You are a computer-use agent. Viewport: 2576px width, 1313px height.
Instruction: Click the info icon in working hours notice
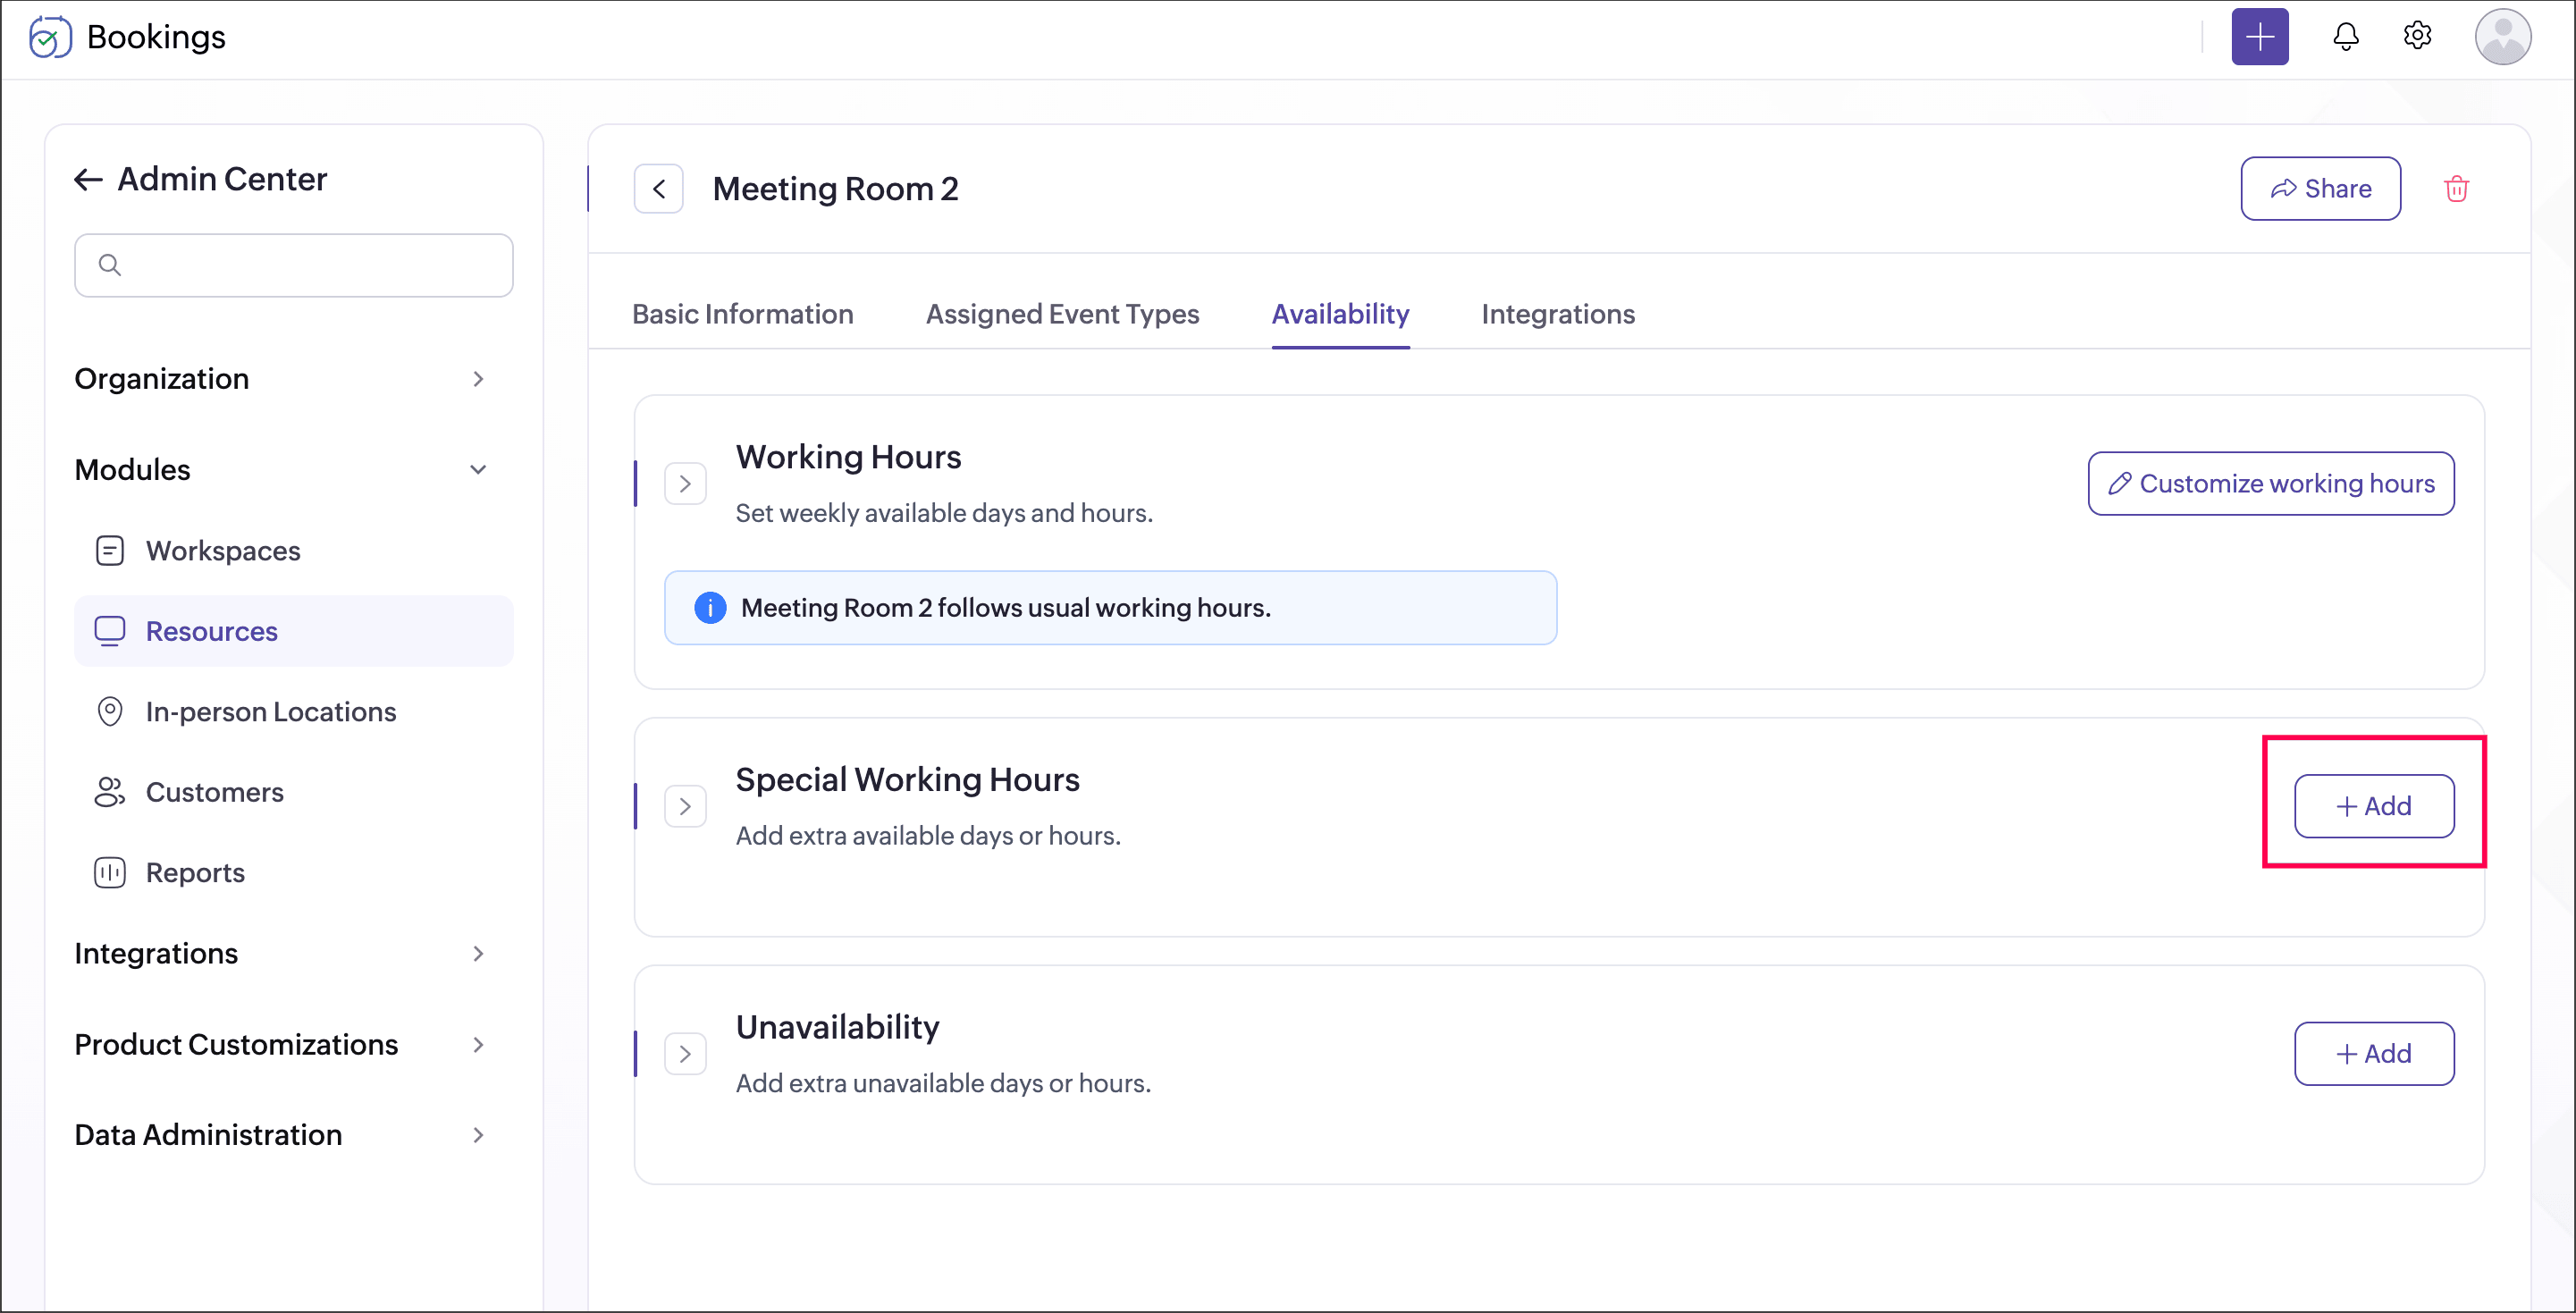click(710, 608)
